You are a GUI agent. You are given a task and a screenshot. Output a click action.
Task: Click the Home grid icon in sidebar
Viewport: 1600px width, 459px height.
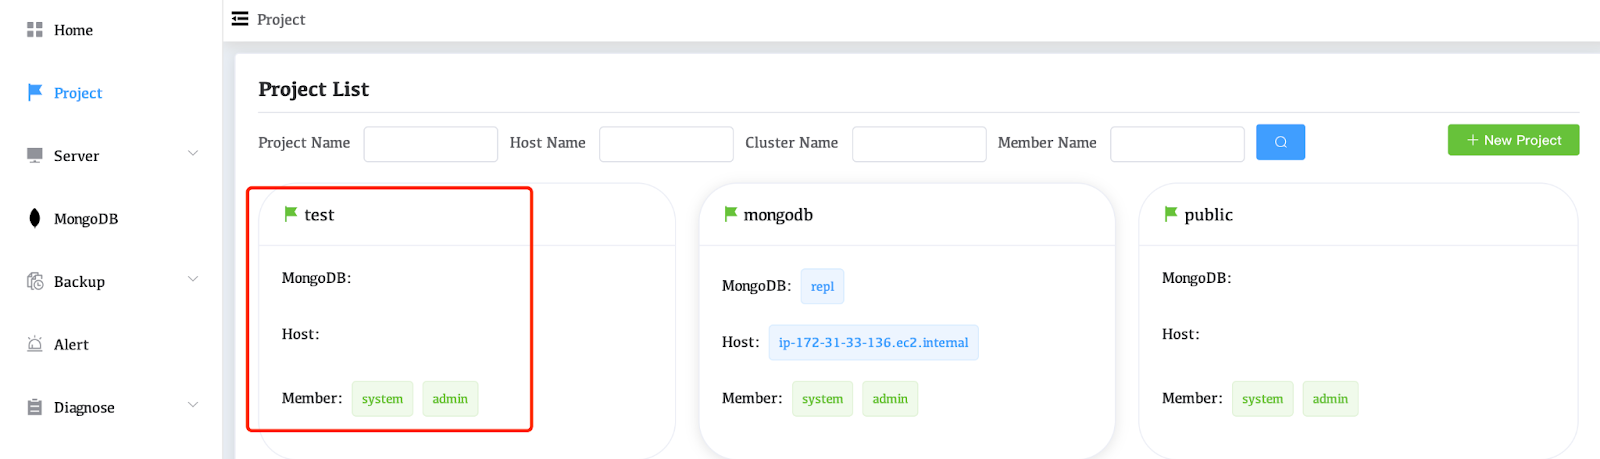[x=35, y=30]
